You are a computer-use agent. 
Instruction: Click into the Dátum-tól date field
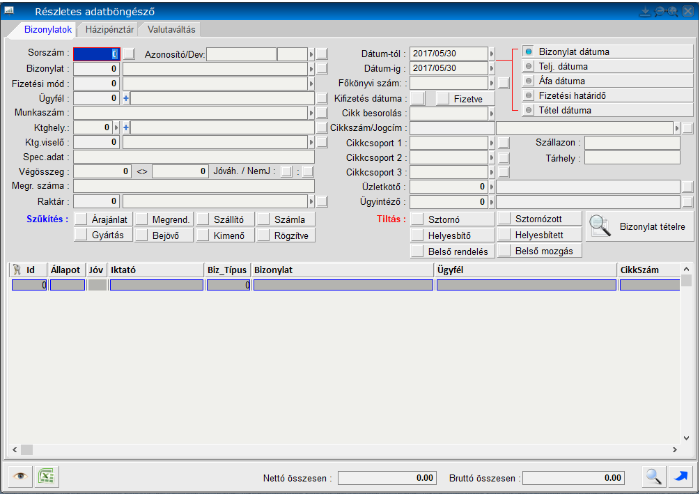tap(447, 53)
